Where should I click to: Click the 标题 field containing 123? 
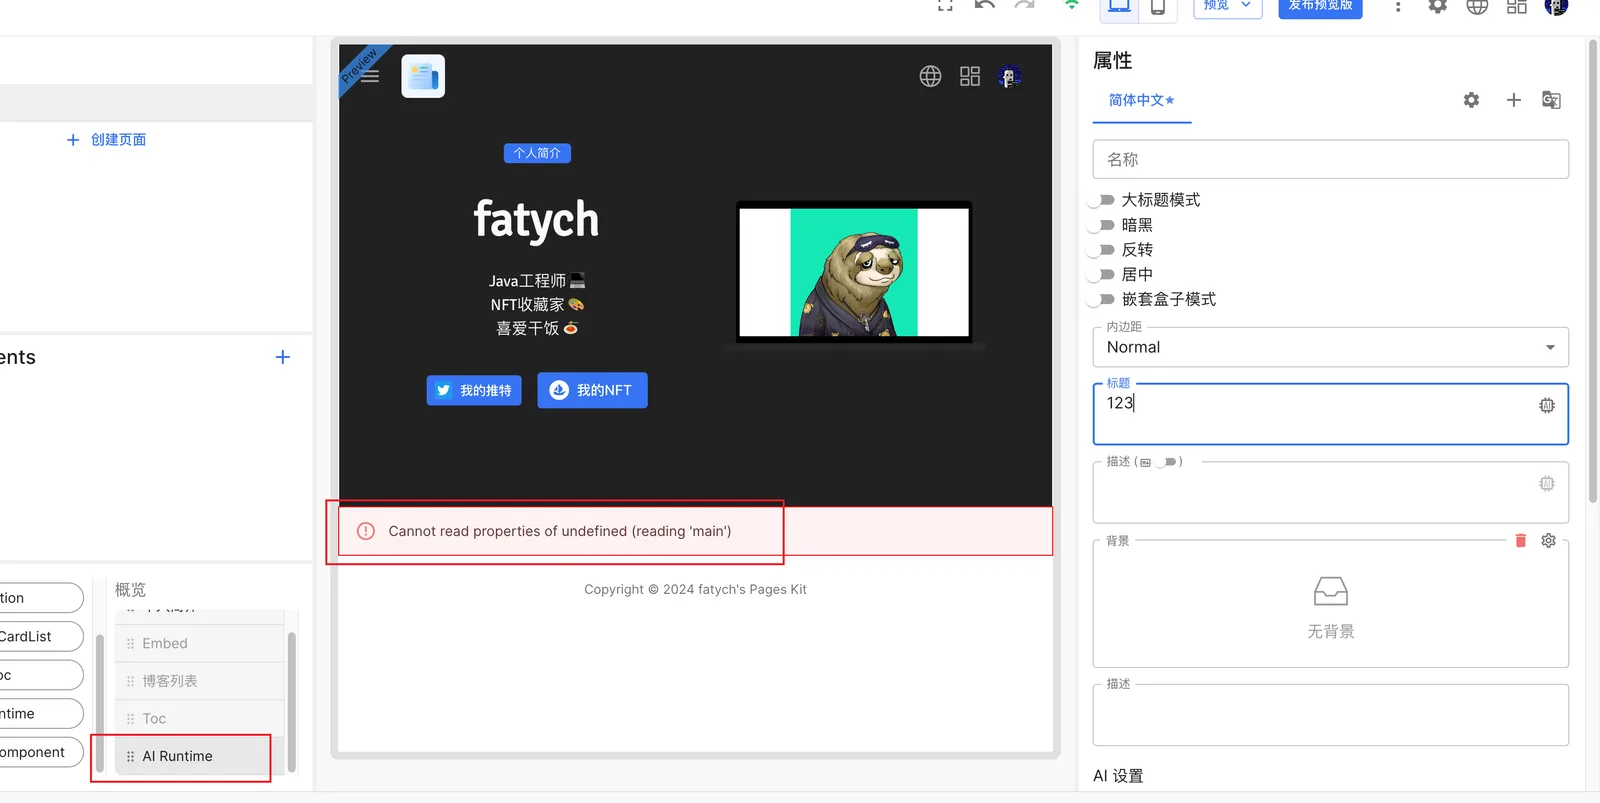1330,414
